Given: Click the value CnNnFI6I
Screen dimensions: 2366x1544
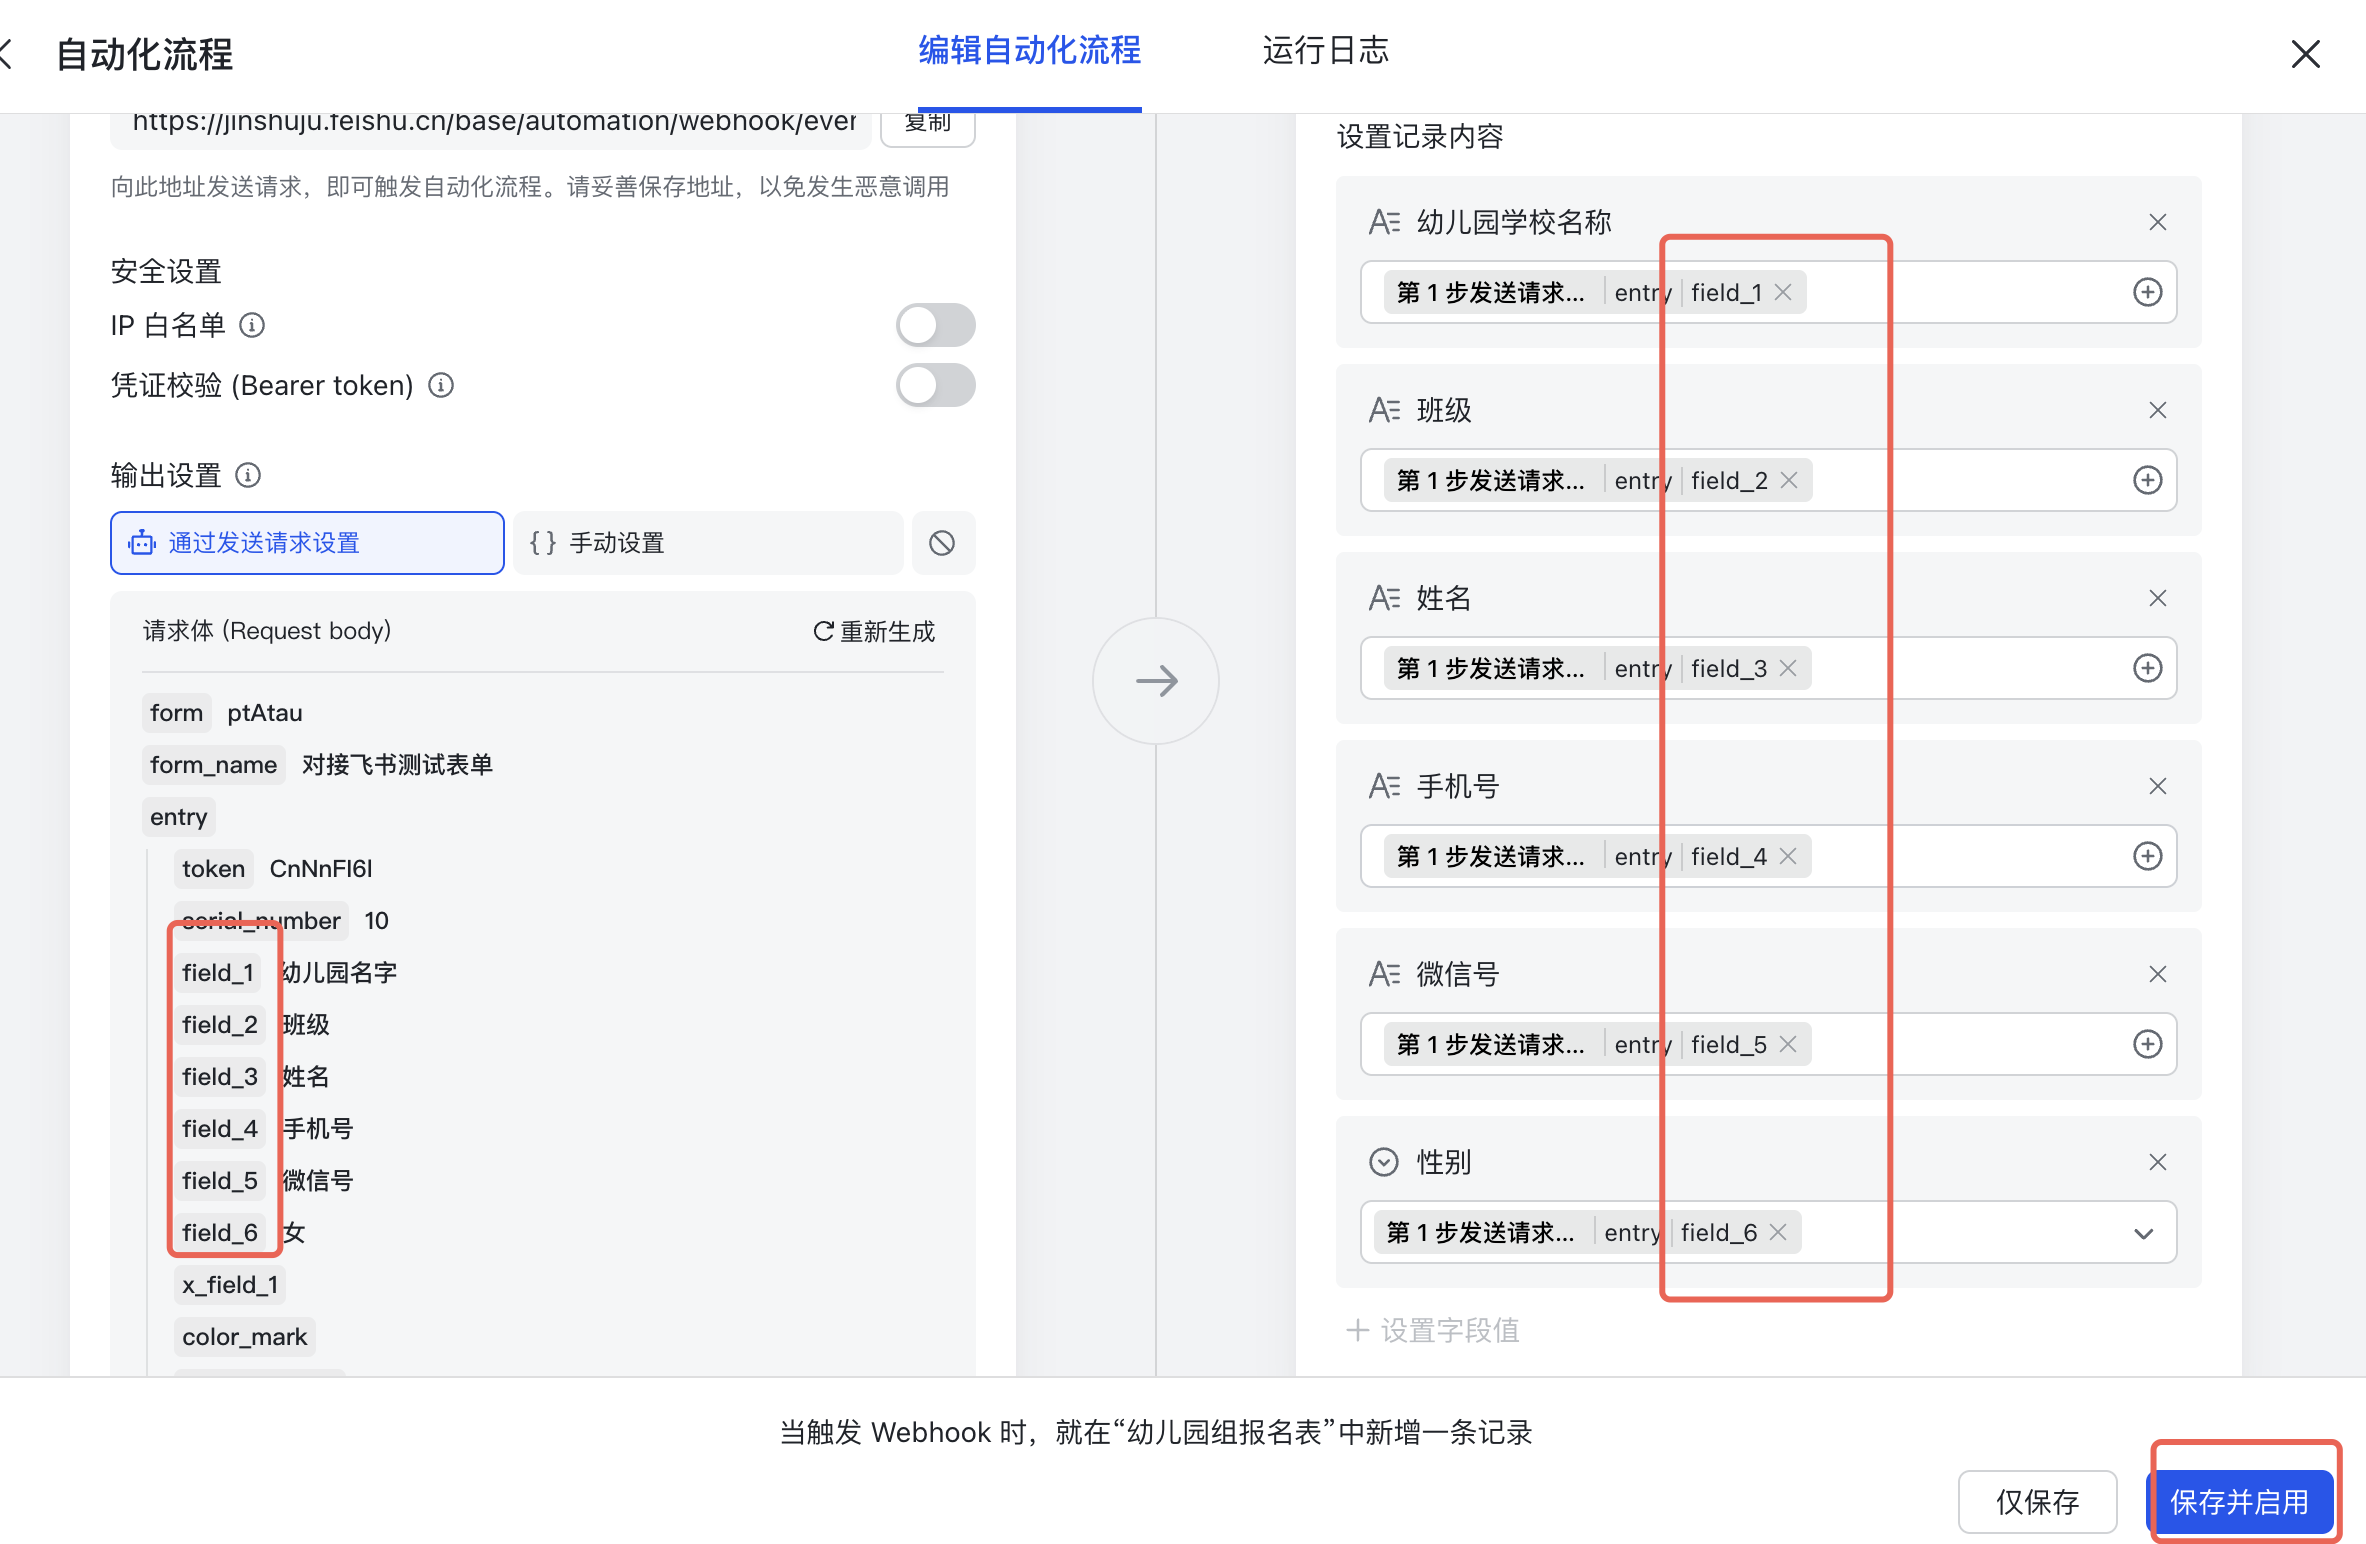Looking at the screenshot, I should [321, 869].
